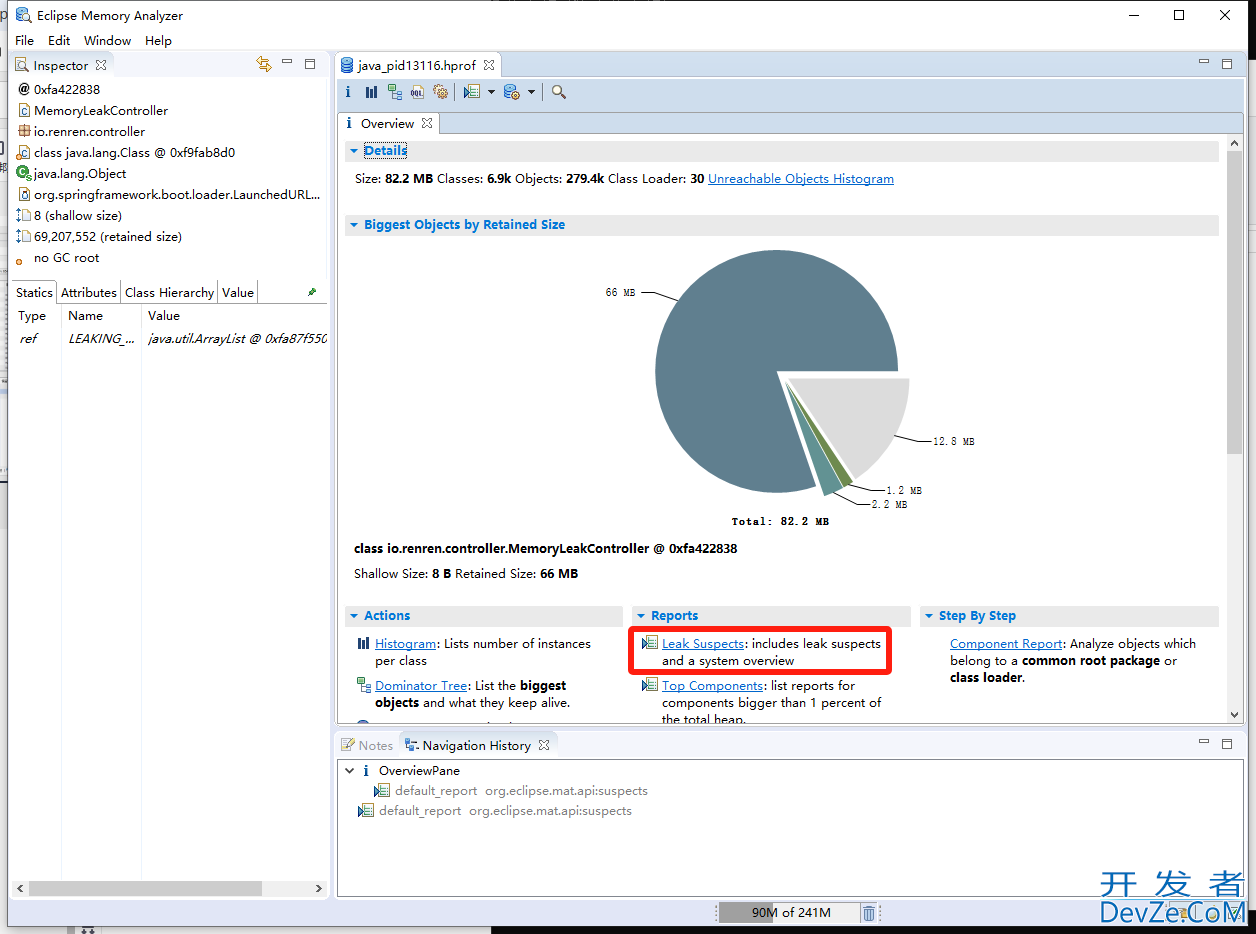Maximize the Inspector panel
Viewport: 1256px width, 934px height.
[x=310, y=64]
